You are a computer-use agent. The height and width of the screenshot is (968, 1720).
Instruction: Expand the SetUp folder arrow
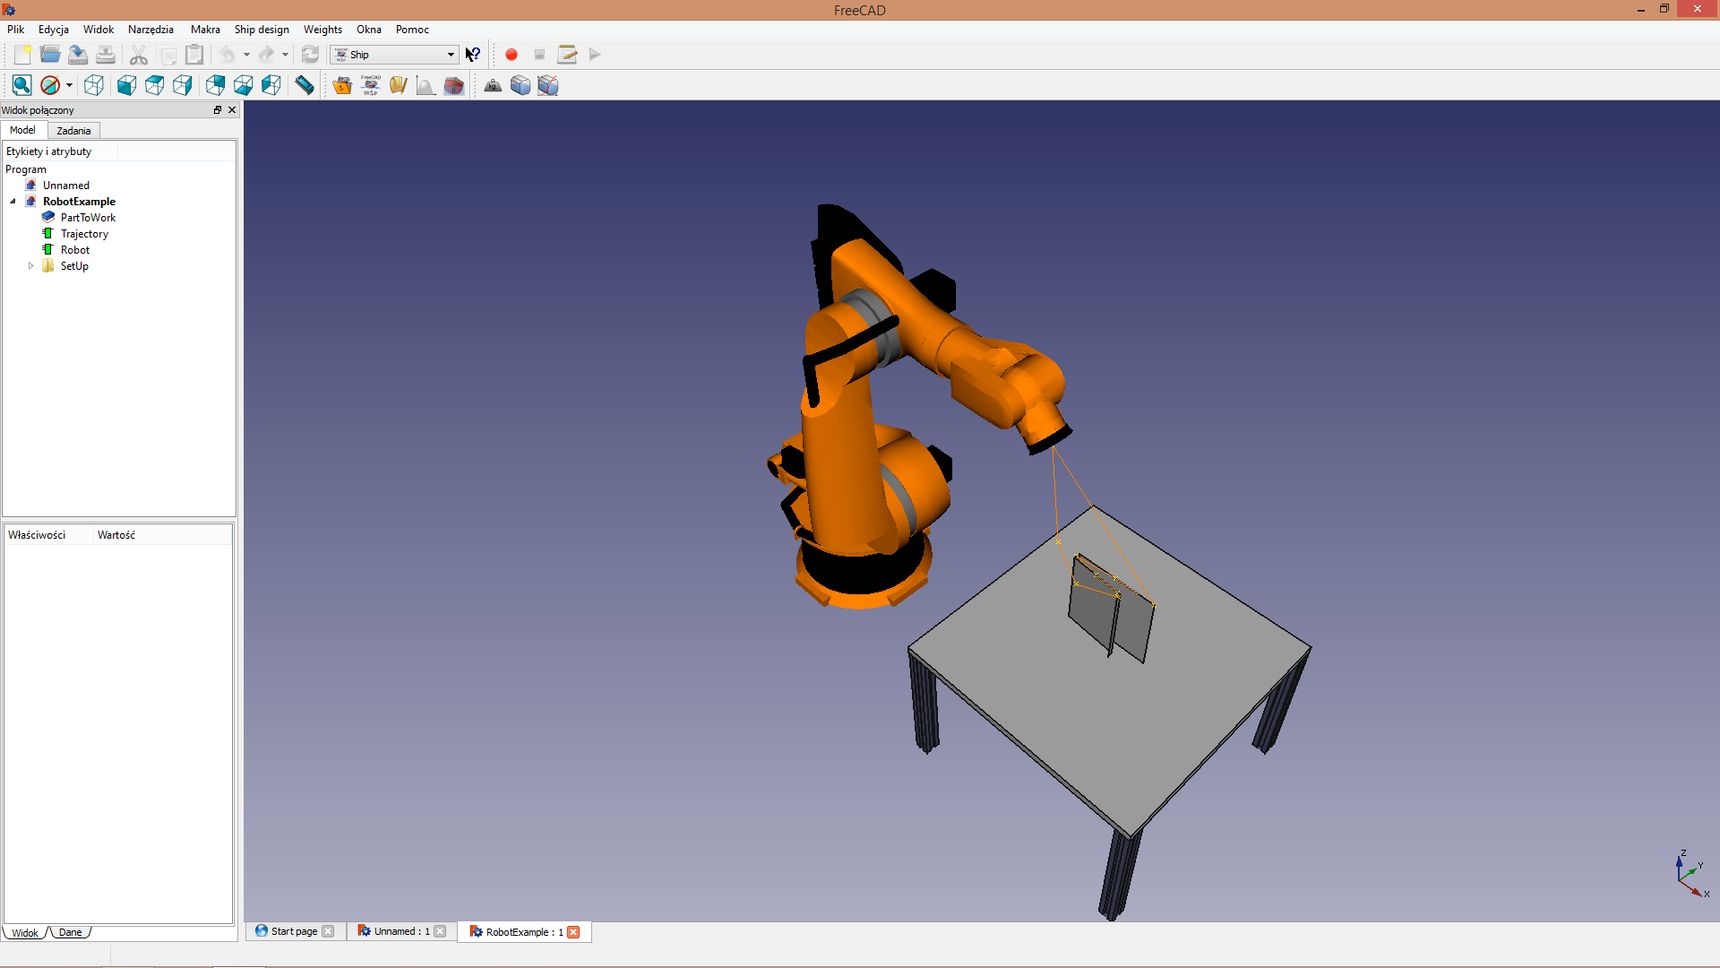[31, 266]
